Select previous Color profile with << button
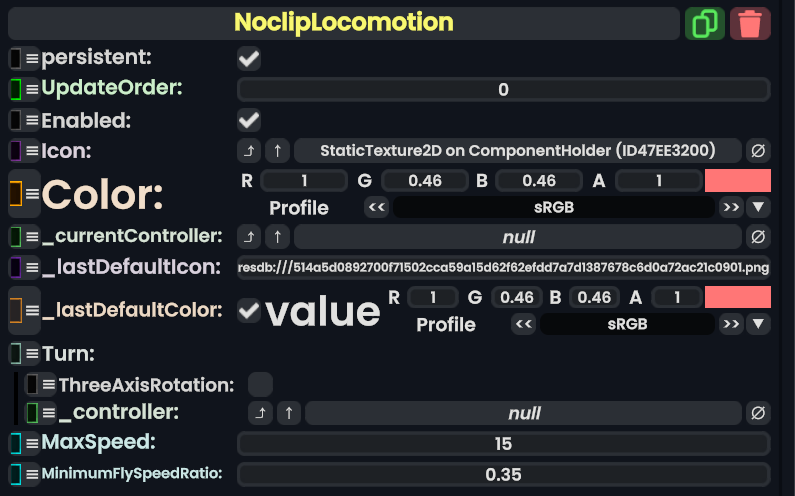The width and height of the screenshot is (795, 496). pyautogui.click(x=377, y=207)
